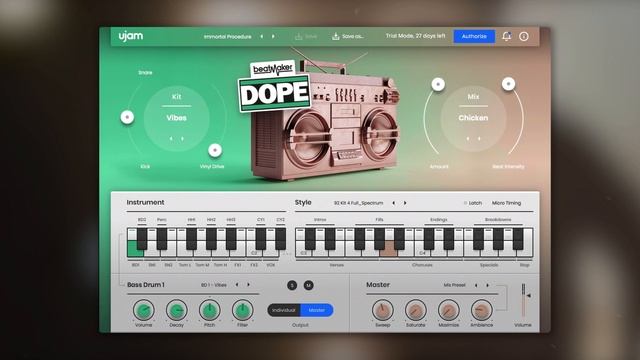Image resolution: width=640 pixels, height=360 pixels.
Task: Click the C4 style key
Action: coord(422,253)
